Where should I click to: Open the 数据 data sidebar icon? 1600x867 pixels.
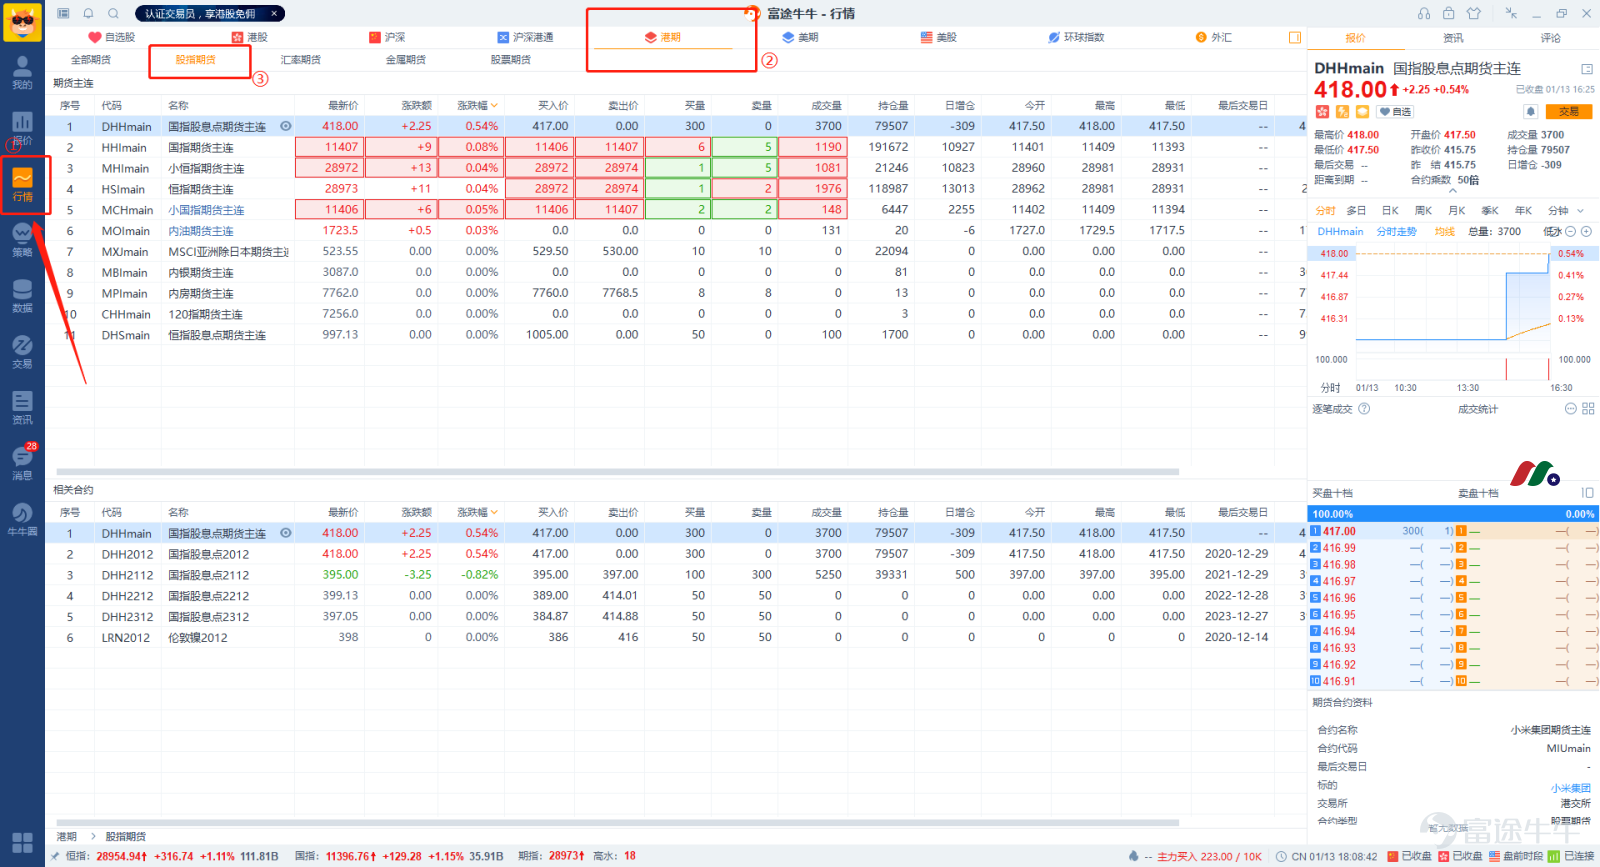22,296
